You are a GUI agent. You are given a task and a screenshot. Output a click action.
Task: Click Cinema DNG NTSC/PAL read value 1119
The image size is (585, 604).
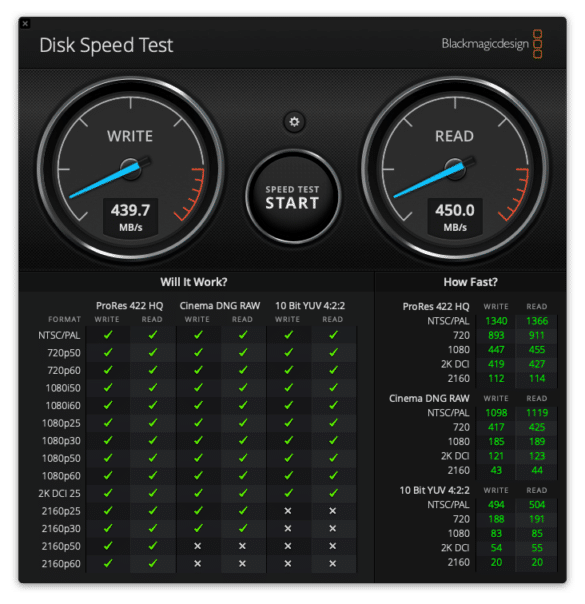click(537, 413)
